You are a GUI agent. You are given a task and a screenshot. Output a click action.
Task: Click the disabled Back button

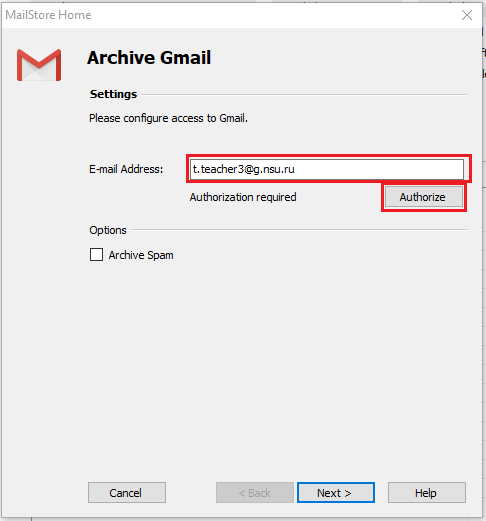point(255,492)
